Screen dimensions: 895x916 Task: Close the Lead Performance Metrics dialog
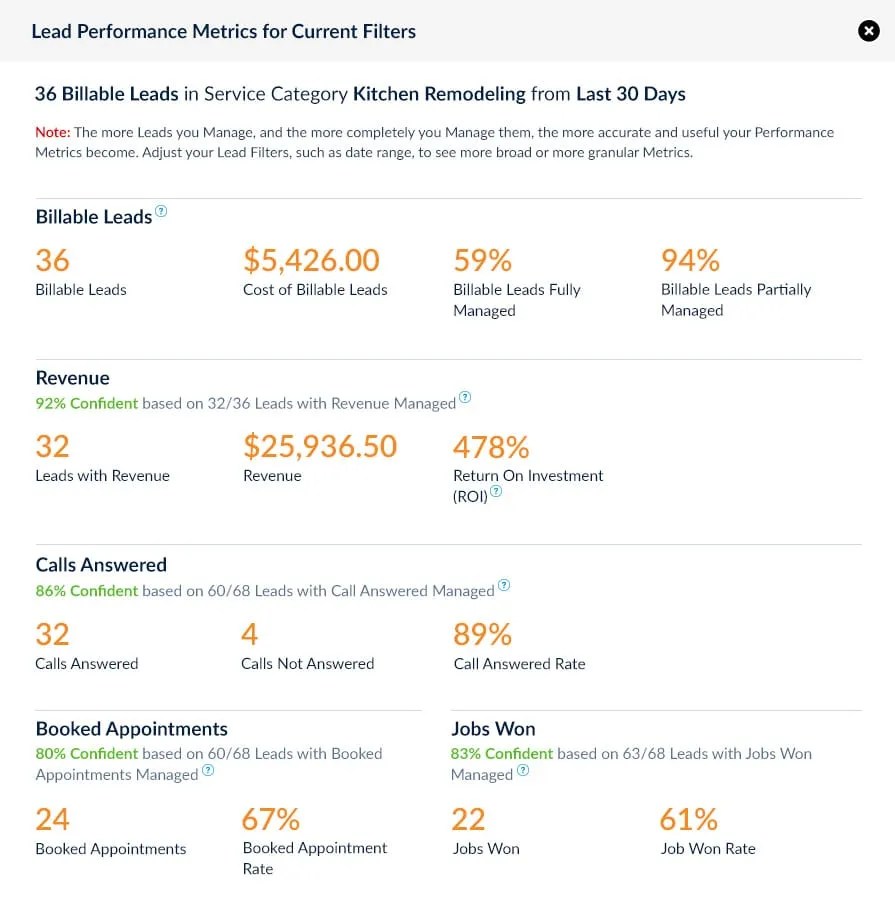point(869,31)
